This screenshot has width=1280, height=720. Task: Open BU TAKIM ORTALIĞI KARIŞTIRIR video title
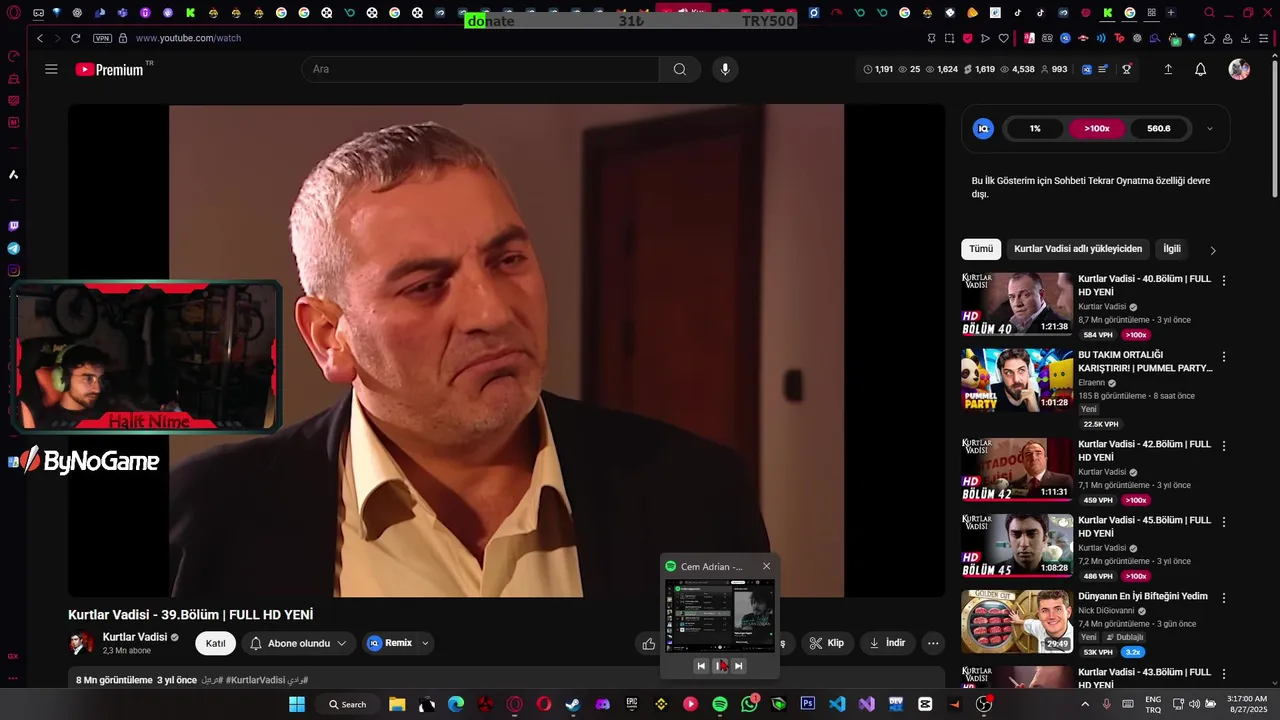1145,361
